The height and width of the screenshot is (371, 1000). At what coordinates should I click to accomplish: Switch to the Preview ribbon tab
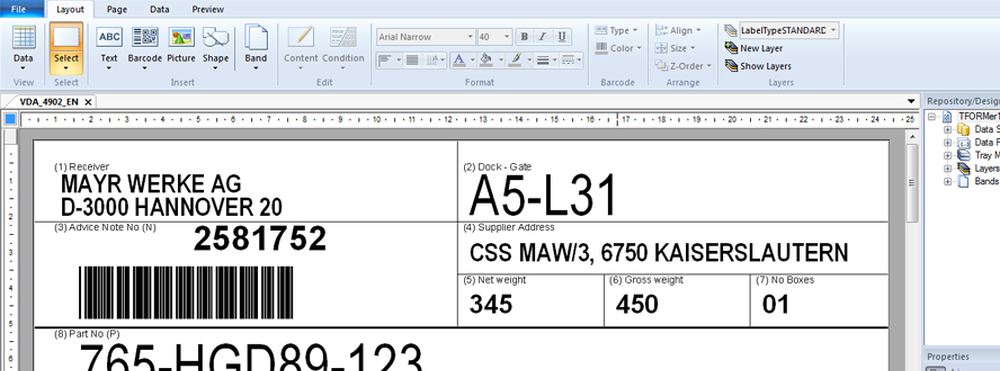click(x=208, y=9)
